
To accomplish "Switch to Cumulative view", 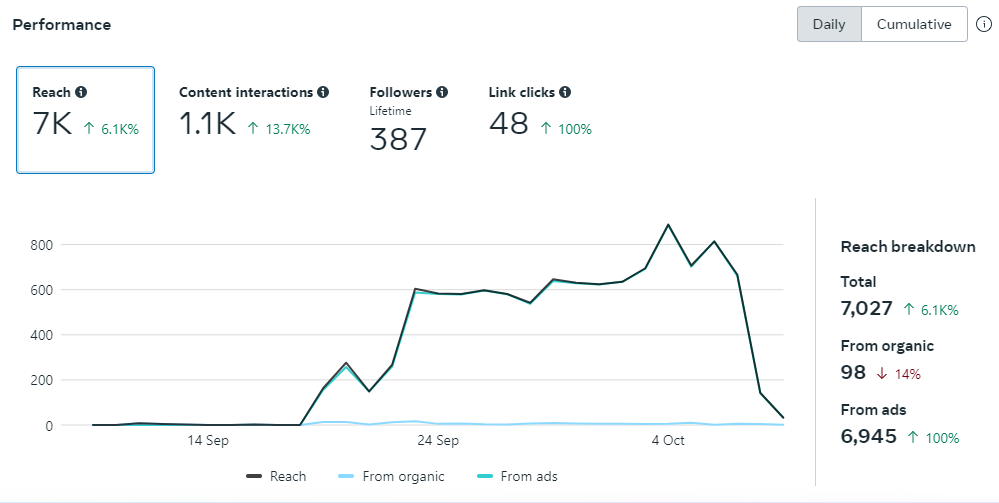I will (x=914, y=24).
